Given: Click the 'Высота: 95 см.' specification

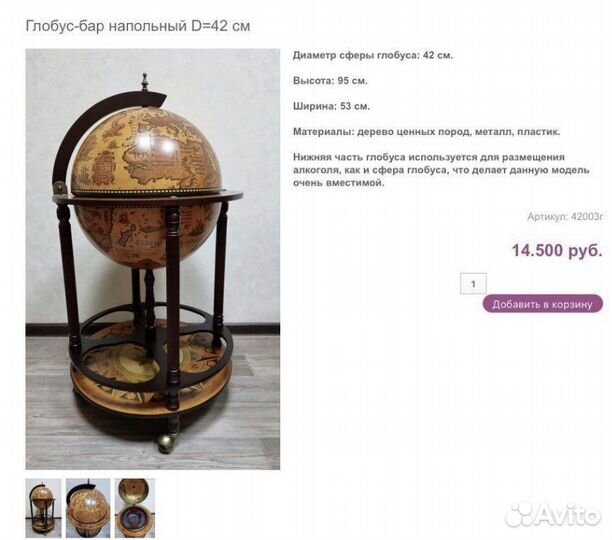Looking at the screenshot, I should [330, 81].
